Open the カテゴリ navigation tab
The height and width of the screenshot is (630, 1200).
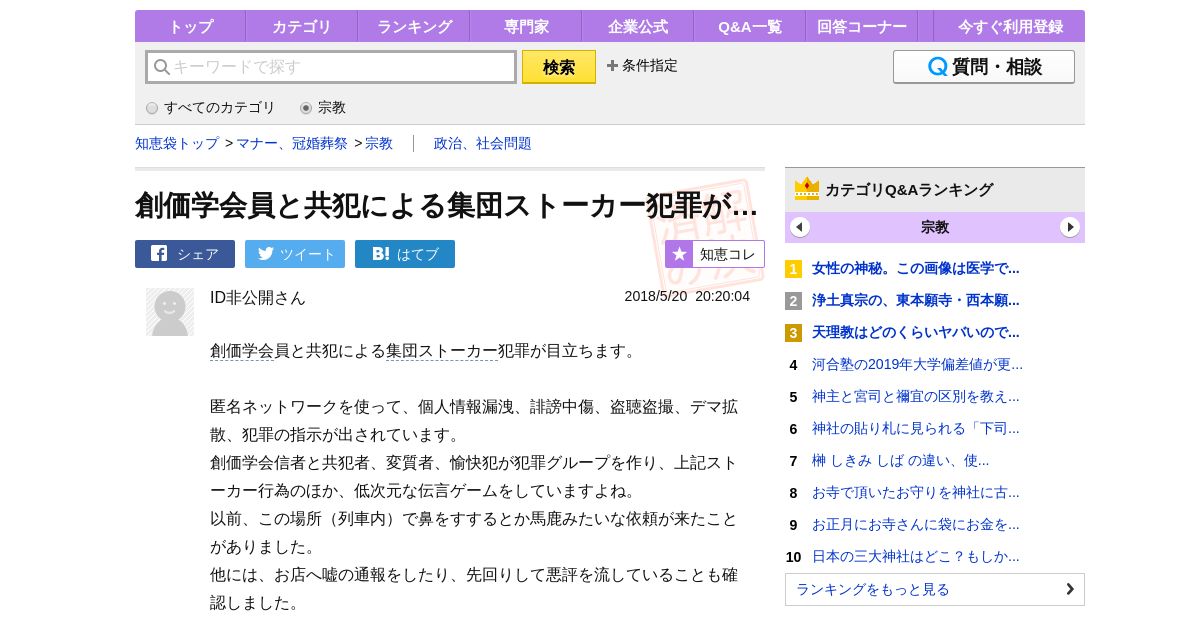pos(301,27)
